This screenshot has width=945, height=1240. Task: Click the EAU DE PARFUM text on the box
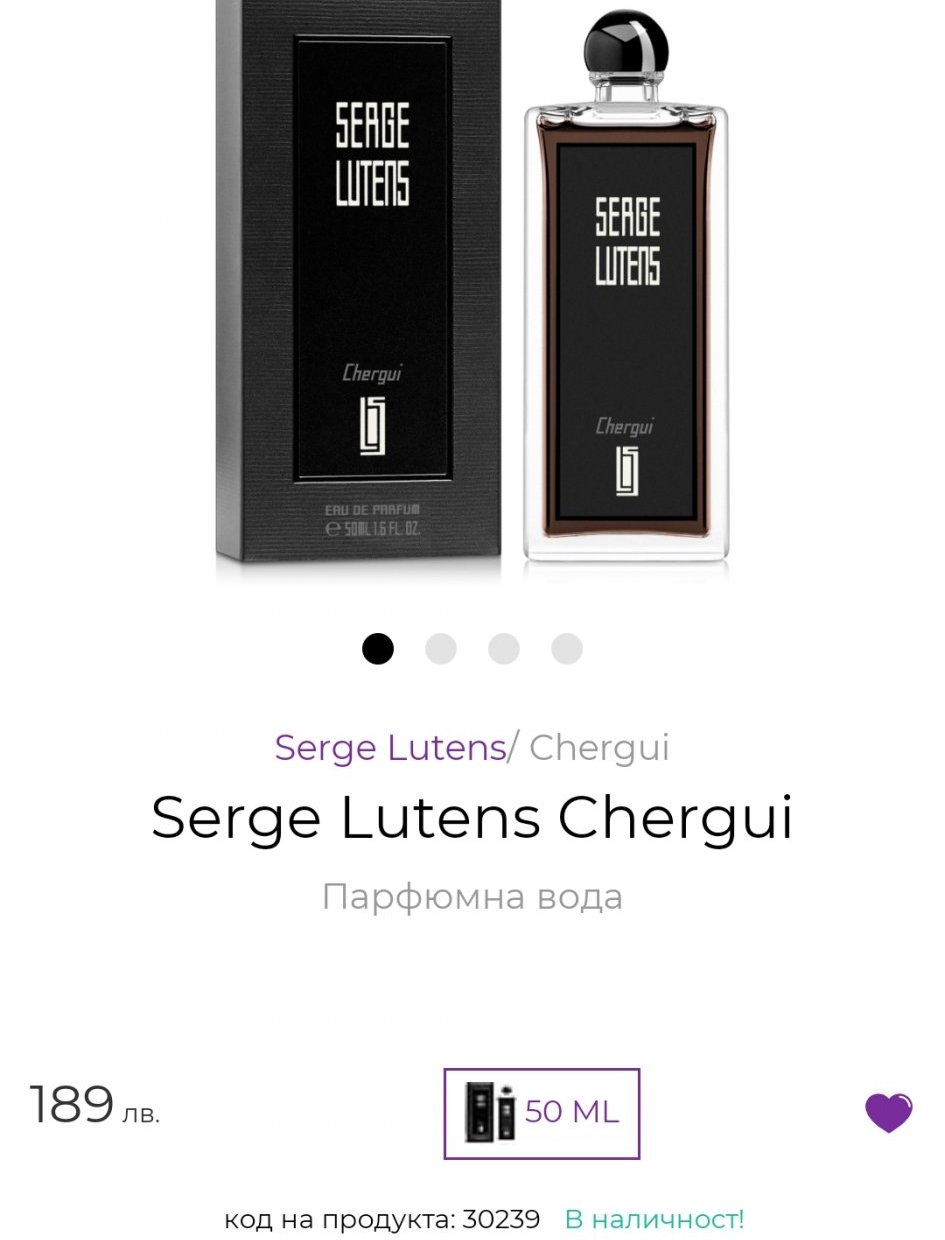click(373, 512)
